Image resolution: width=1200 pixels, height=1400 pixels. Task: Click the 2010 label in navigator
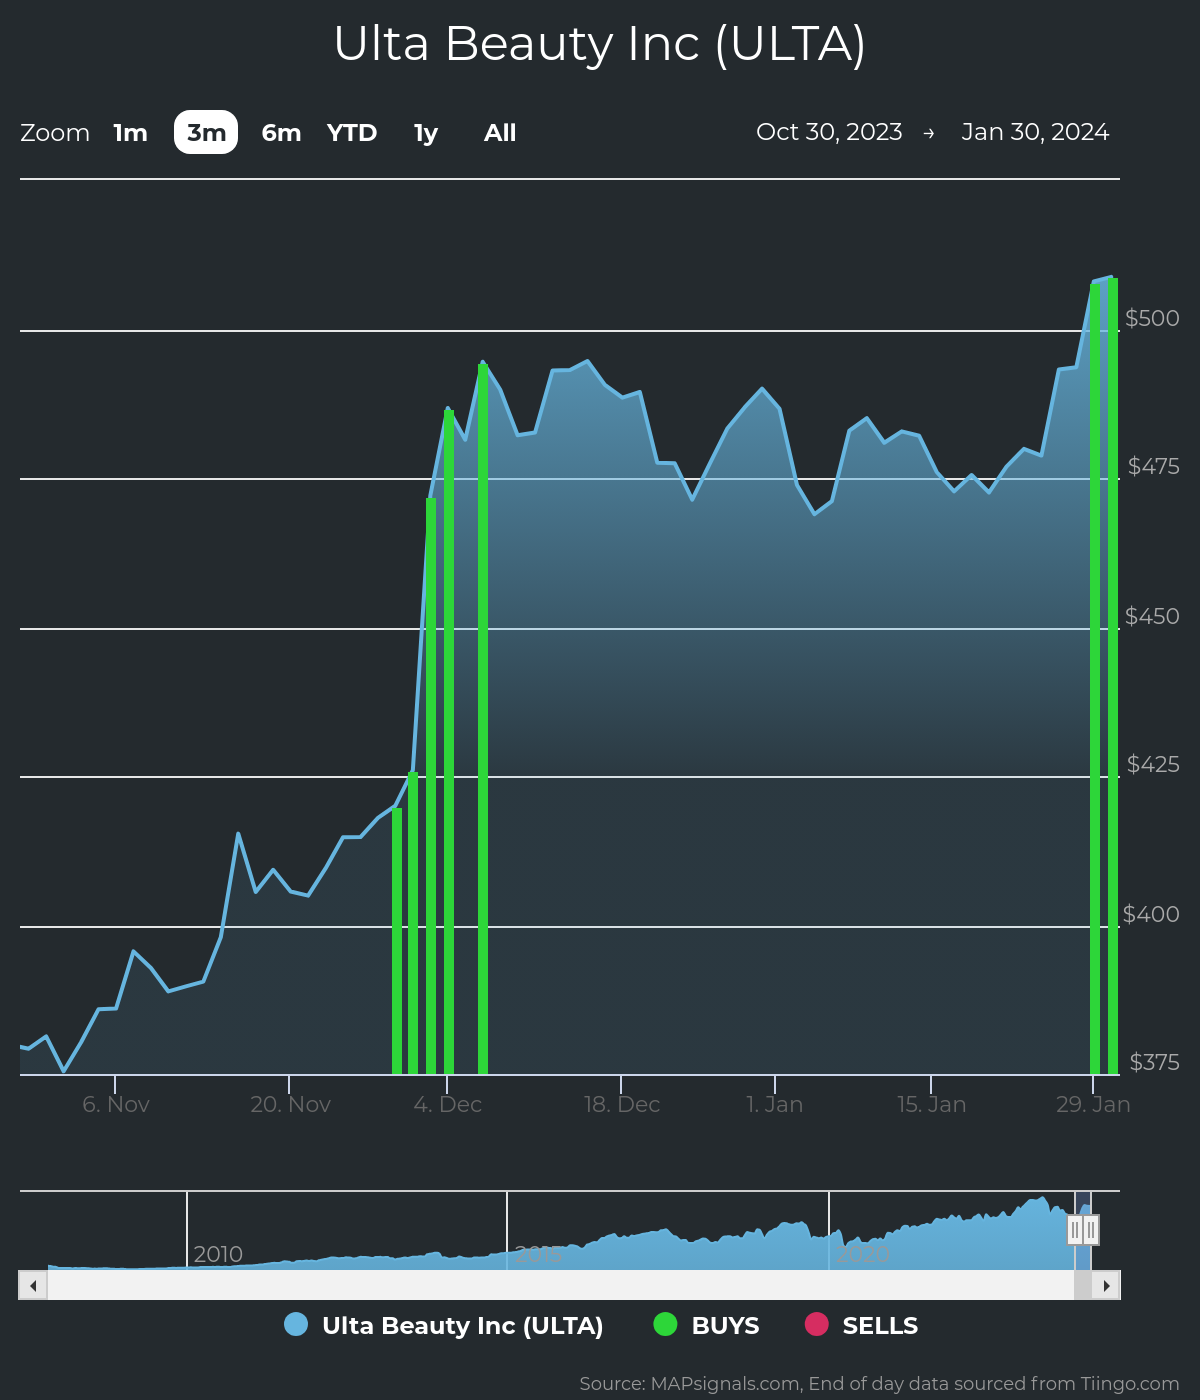(x=218, y=1254)
